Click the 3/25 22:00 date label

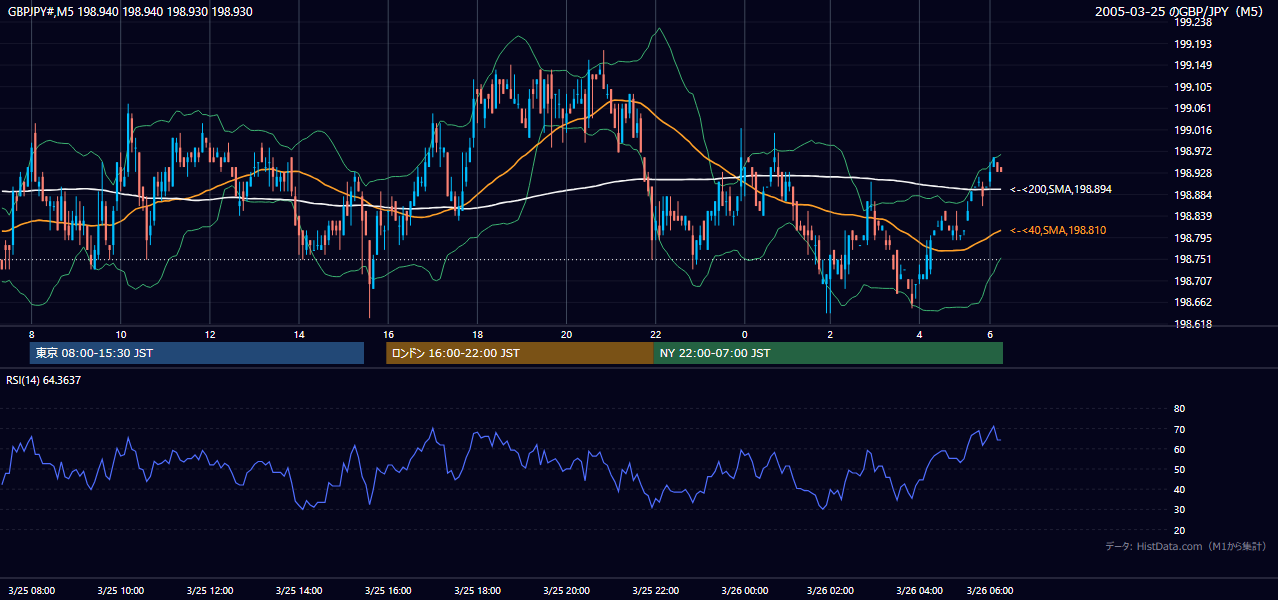[655, 590]
